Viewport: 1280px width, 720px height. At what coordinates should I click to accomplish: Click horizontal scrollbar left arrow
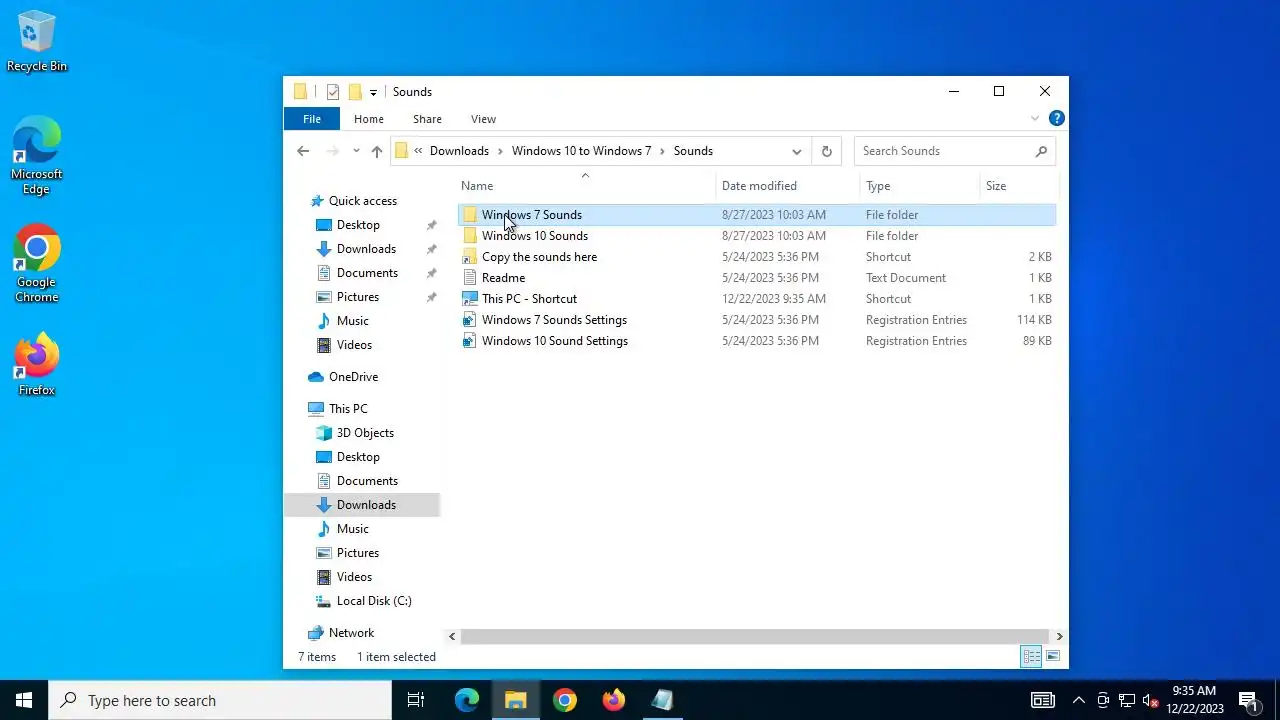(x=452, y=636)
